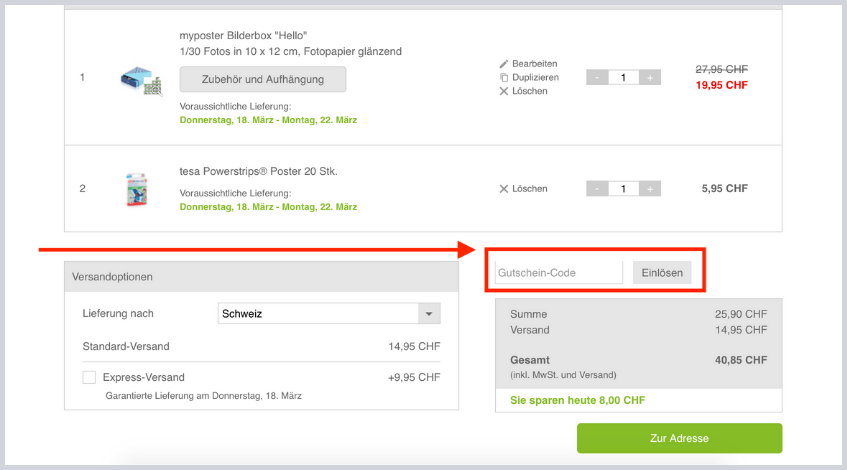
Task: Decrease Bilderbox quantity with minus button
Action: pos(597,77)
